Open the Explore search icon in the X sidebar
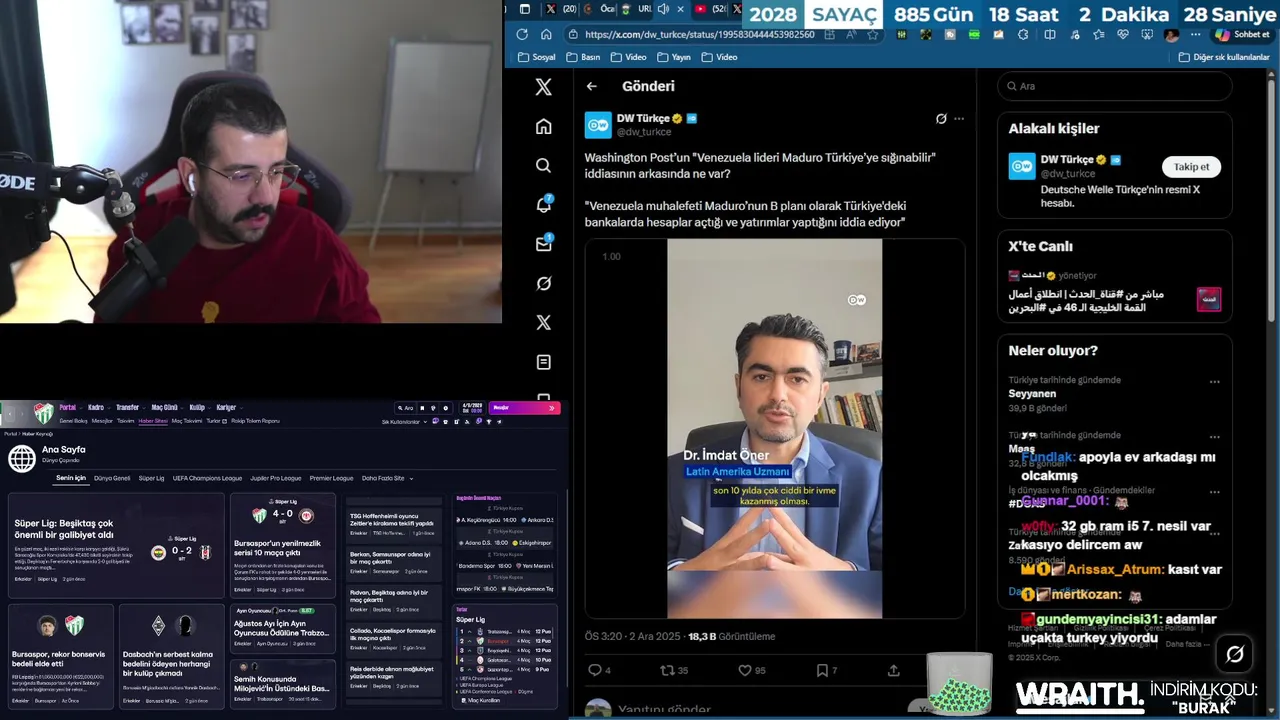Image resolution: width=1280 pixels, height=720 pixels. click(543, 165)
